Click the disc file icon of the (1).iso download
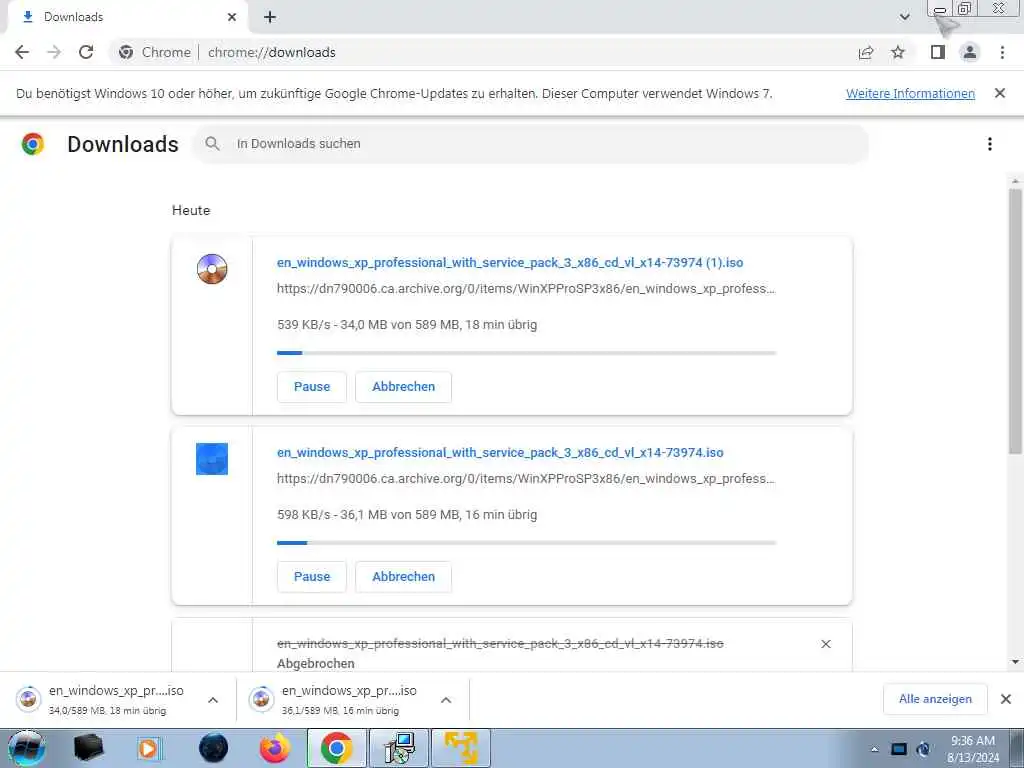This screenshot has height=768, width=1024. (212, 269)
